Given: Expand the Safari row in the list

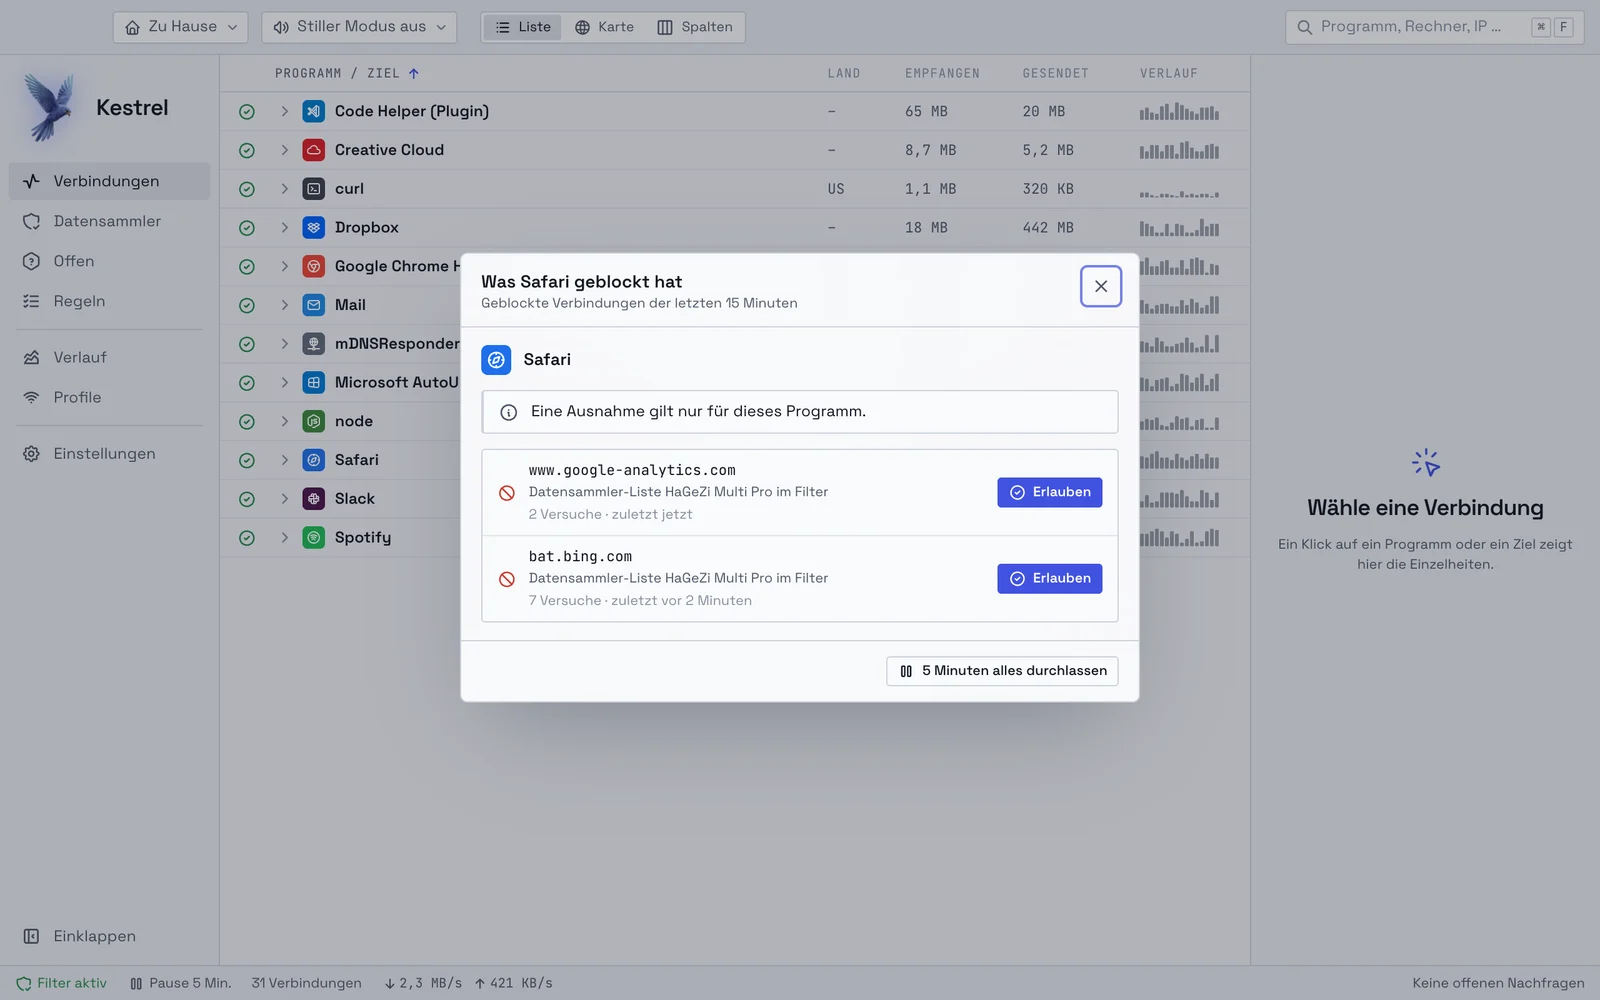Looking at the screenshot, I should [x=284, y=460].
